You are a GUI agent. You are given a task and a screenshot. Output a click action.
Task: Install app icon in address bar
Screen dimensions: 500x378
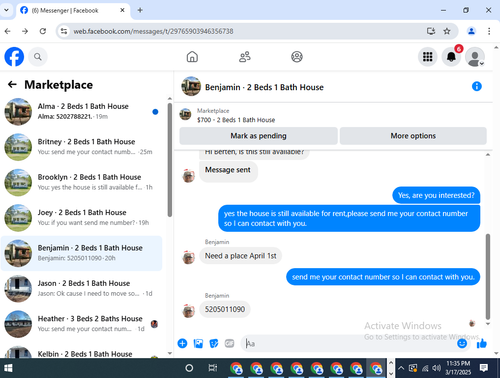tap(431, 31)
